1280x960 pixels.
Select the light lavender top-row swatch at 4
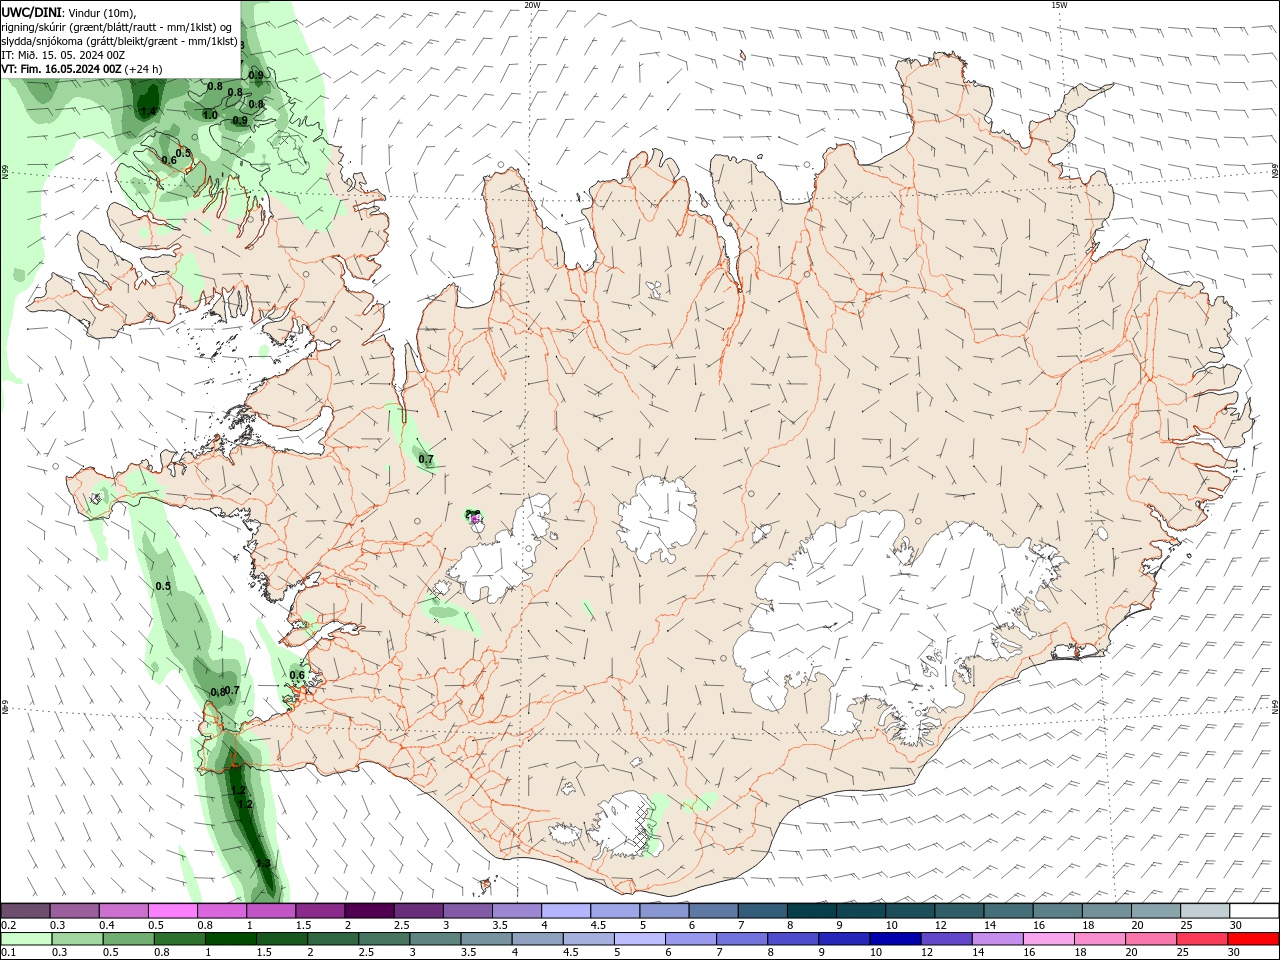[x=566, y=910]
